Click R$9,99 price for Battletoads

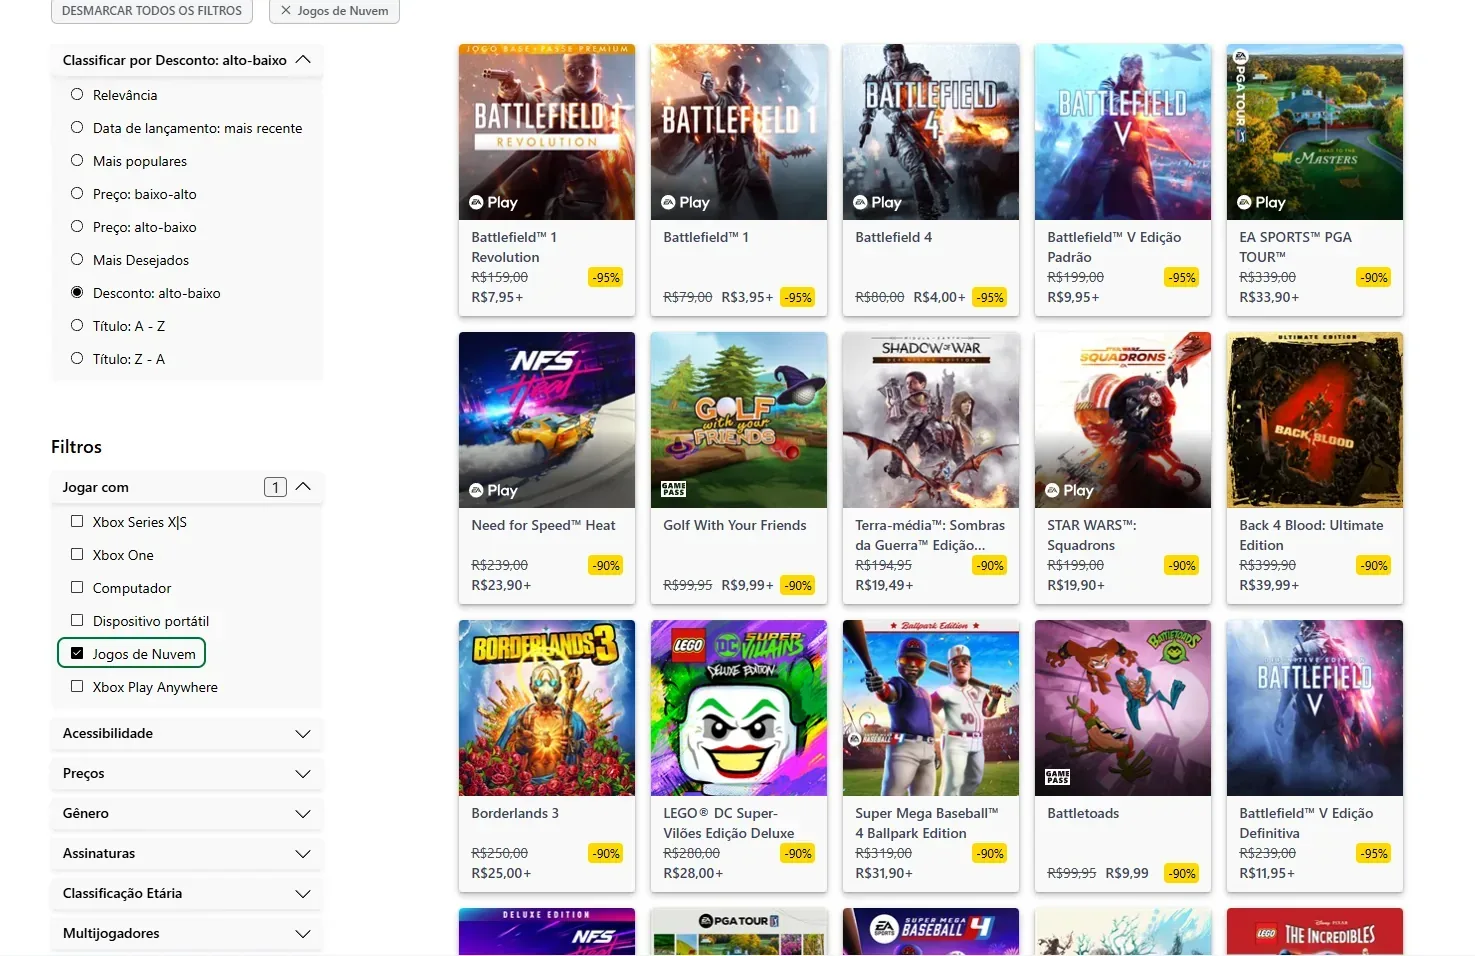pyautogui.click(x=1127, y=873)
